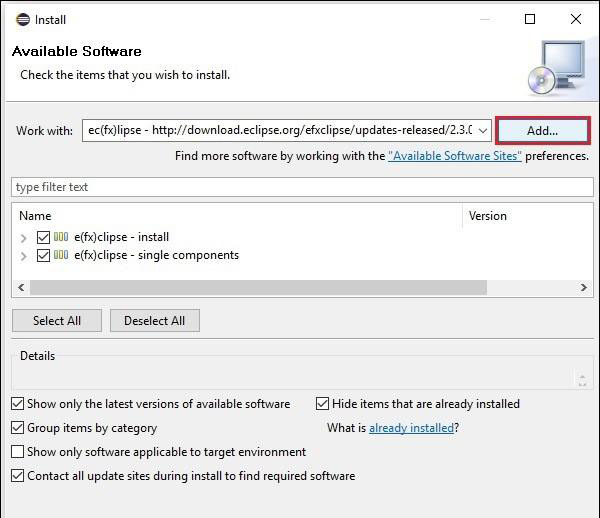Toggle Contact all update sites during install

tap(18, 476)
